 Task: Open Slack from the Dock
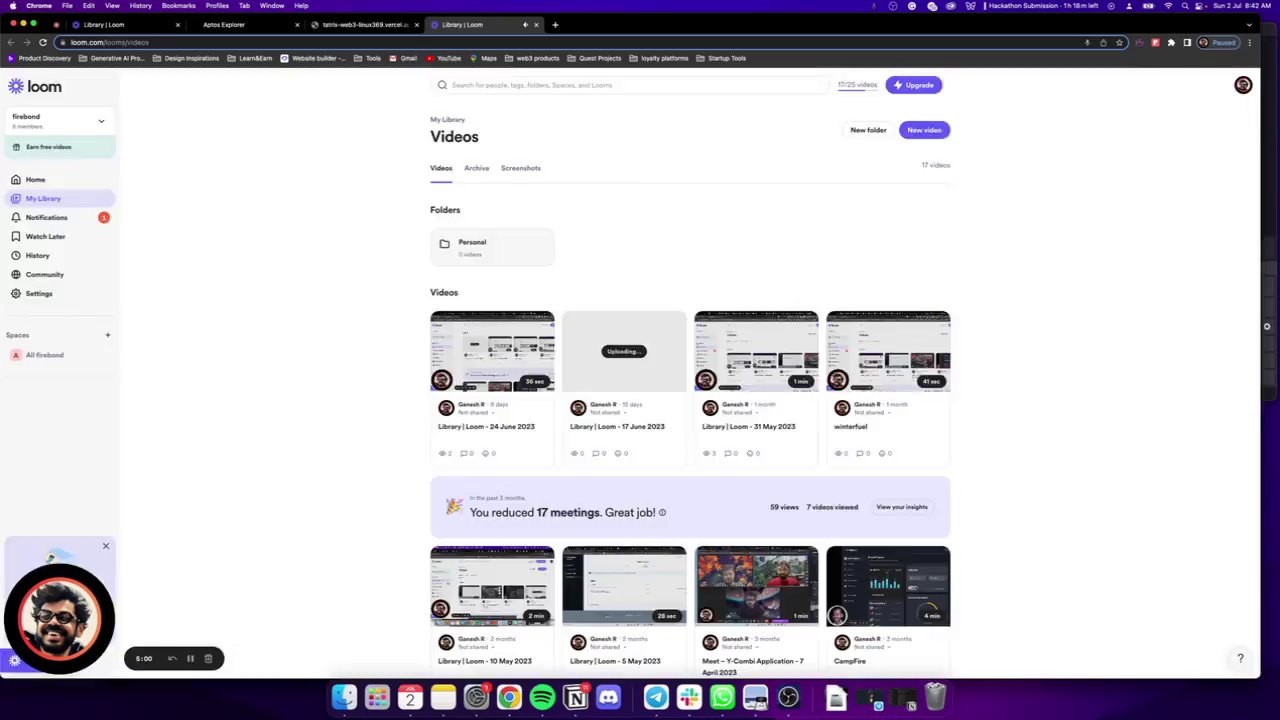[689, 697]
